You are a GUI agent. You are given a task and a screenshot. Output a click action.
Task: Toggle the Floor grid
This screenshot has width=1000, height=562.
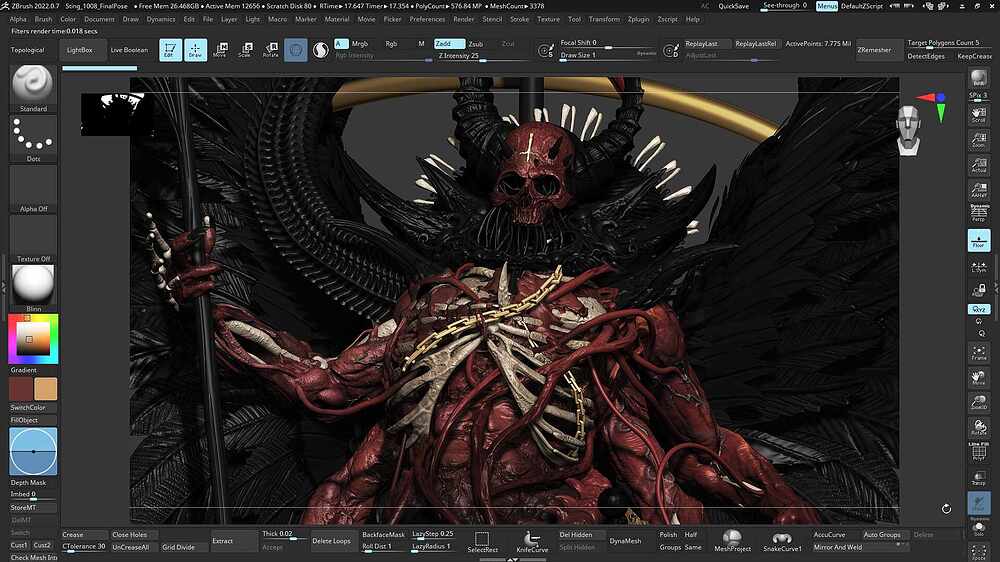[978, 240]
